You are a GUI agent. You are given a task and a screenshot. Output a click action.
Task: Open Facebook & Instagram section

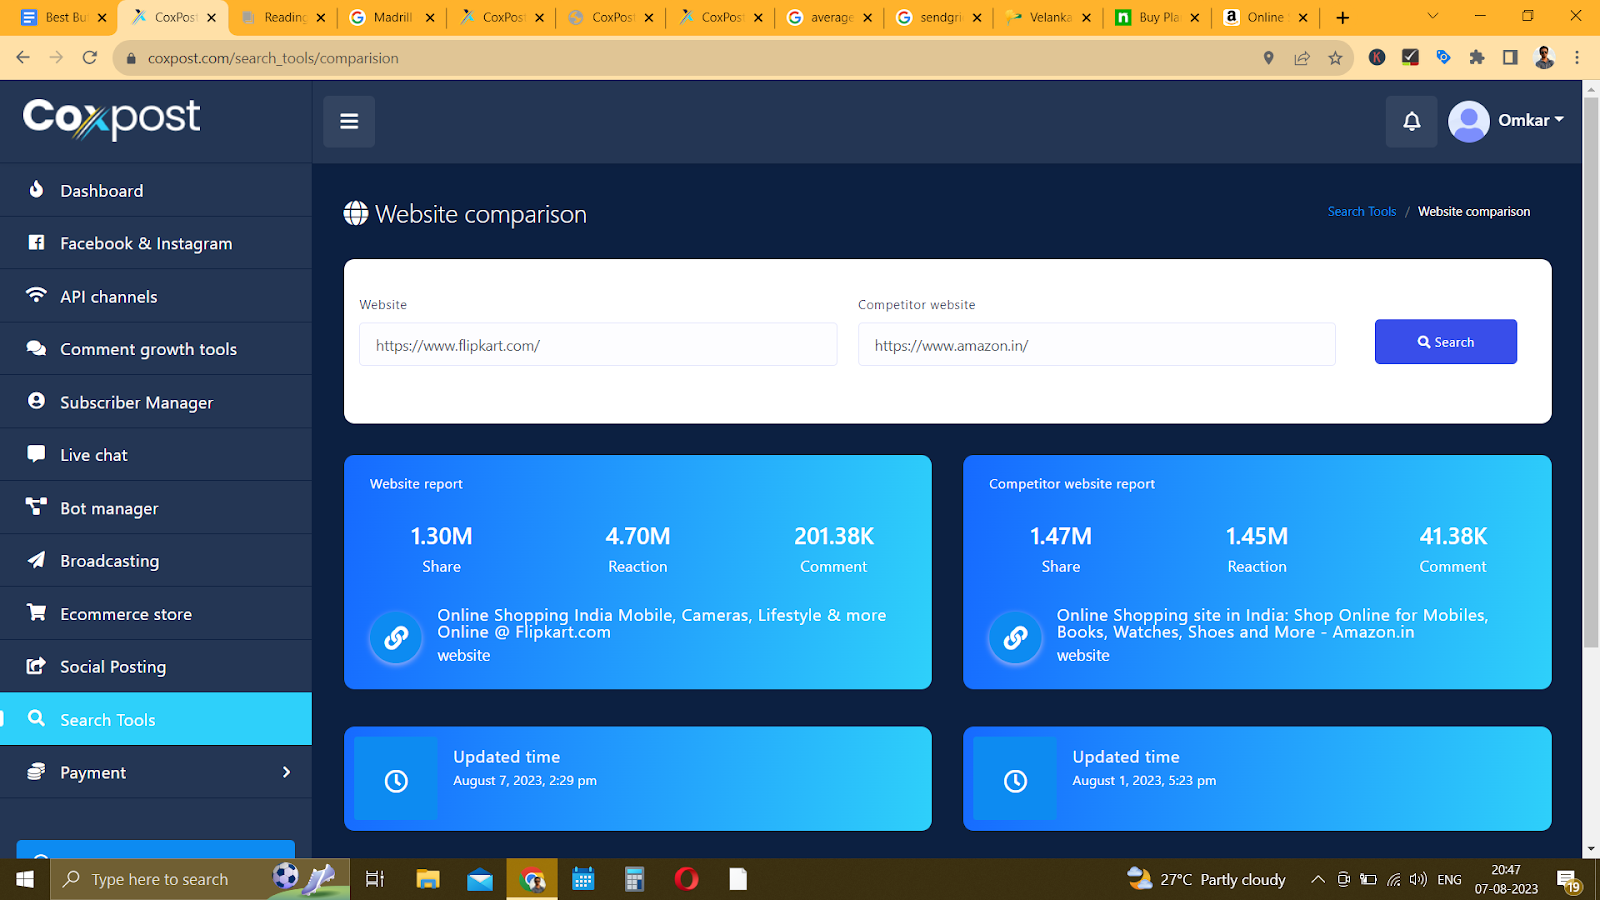point(156,243)
